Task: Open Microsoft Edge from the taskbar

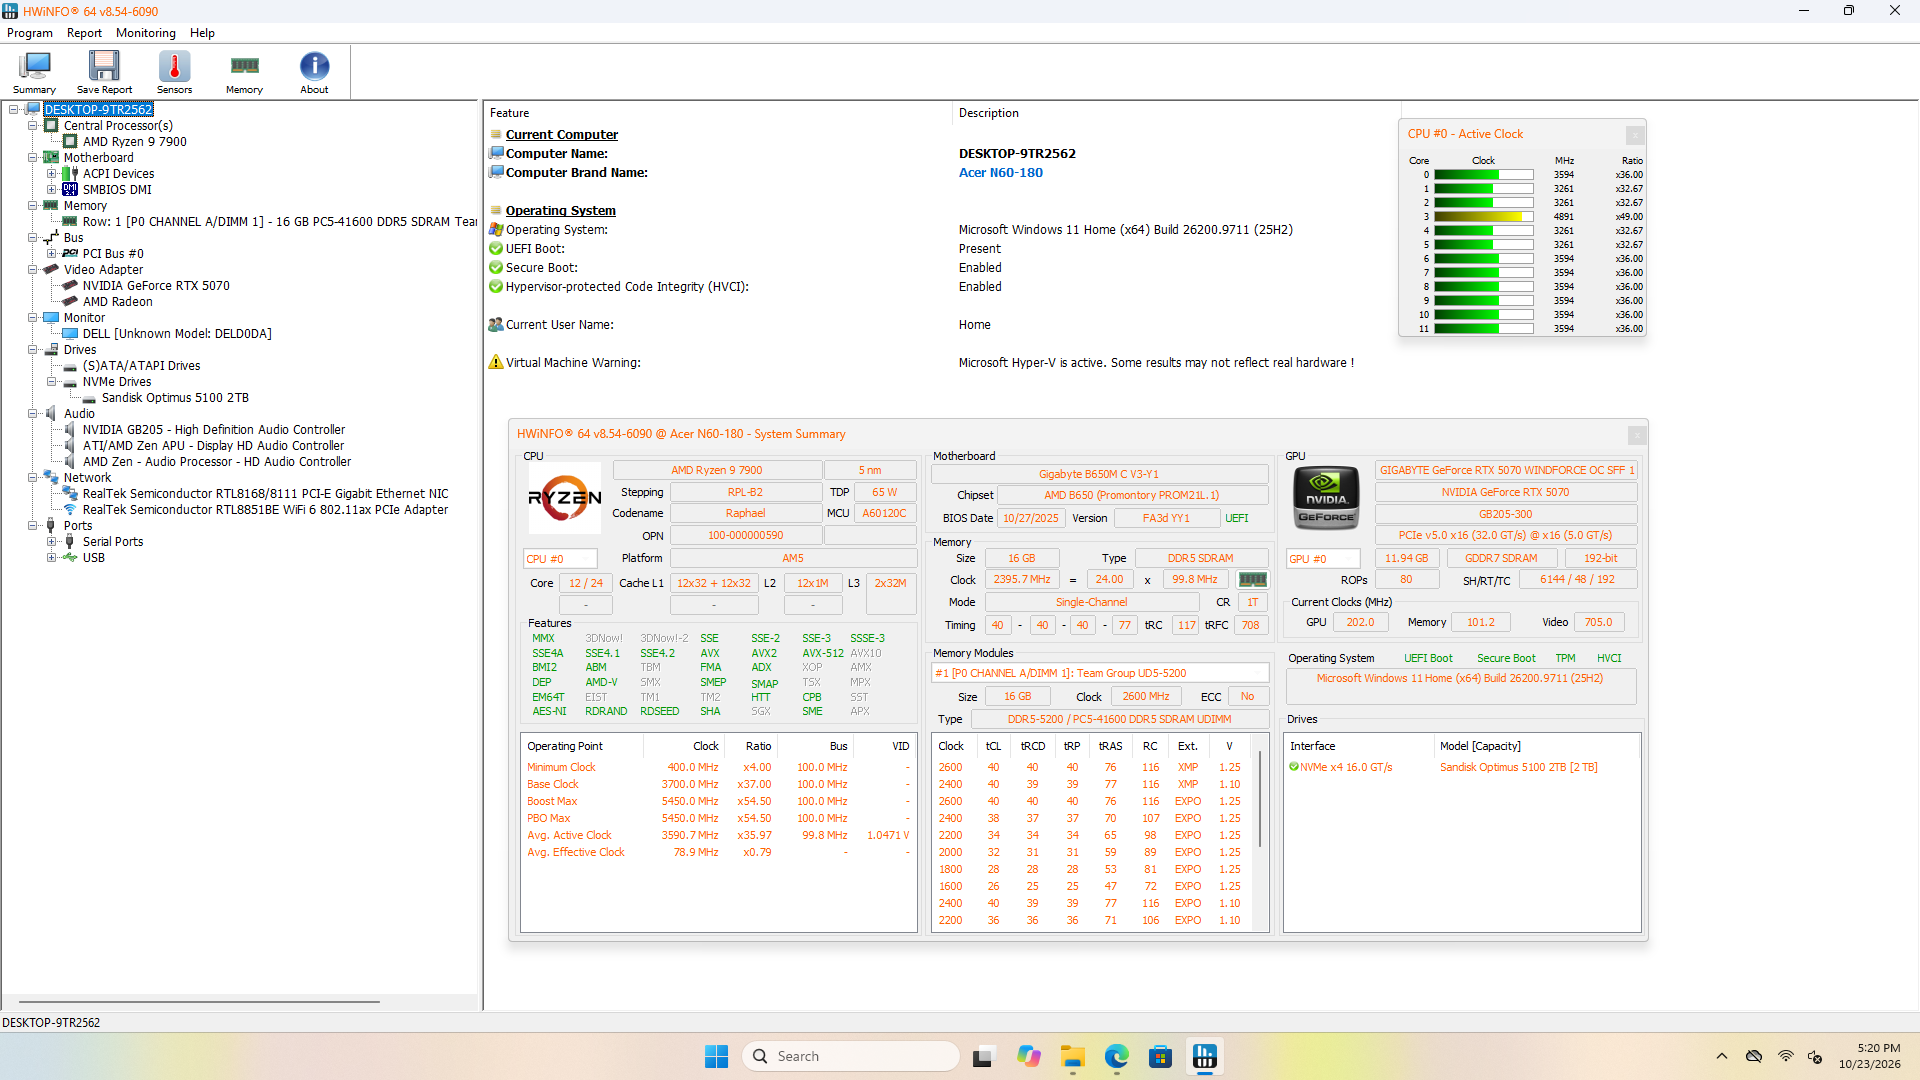Action: [x=1117, y=1056]
